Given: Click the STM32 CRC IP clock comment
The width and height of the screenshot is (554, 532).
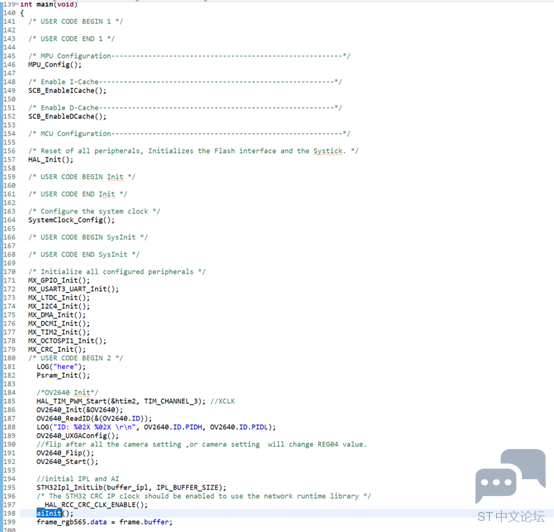Looking at the screenshot, I should click(204, 496).
